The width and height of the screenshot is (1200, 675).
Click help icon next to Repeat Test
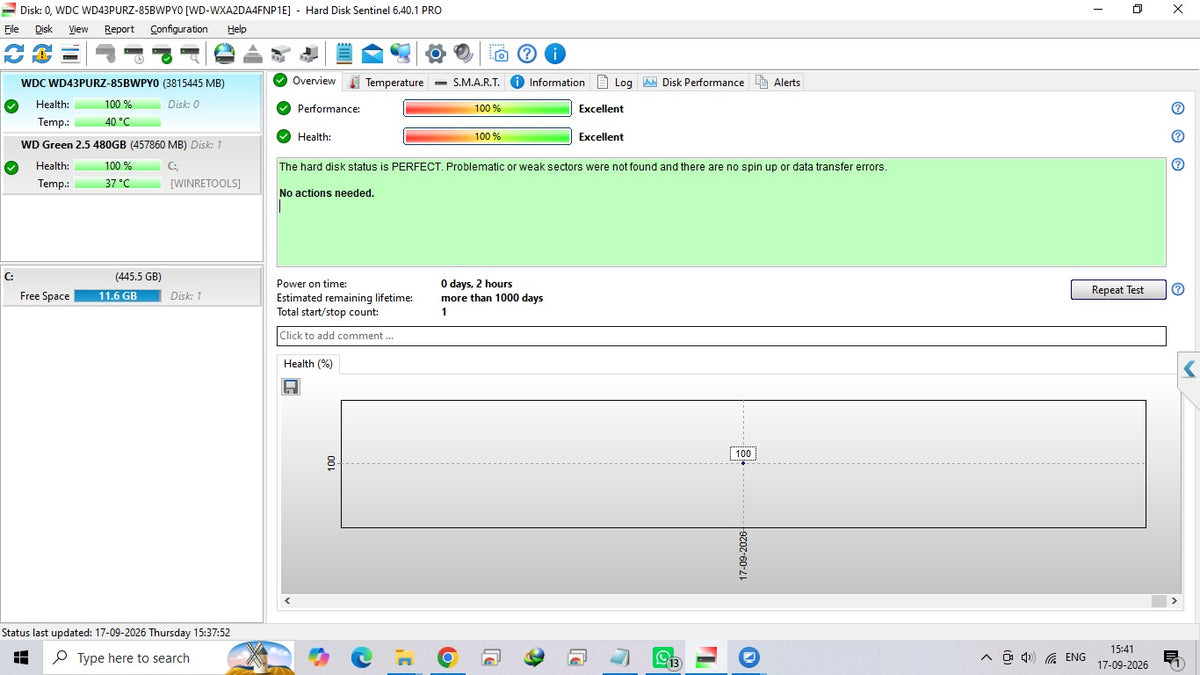coord(1177,289)
